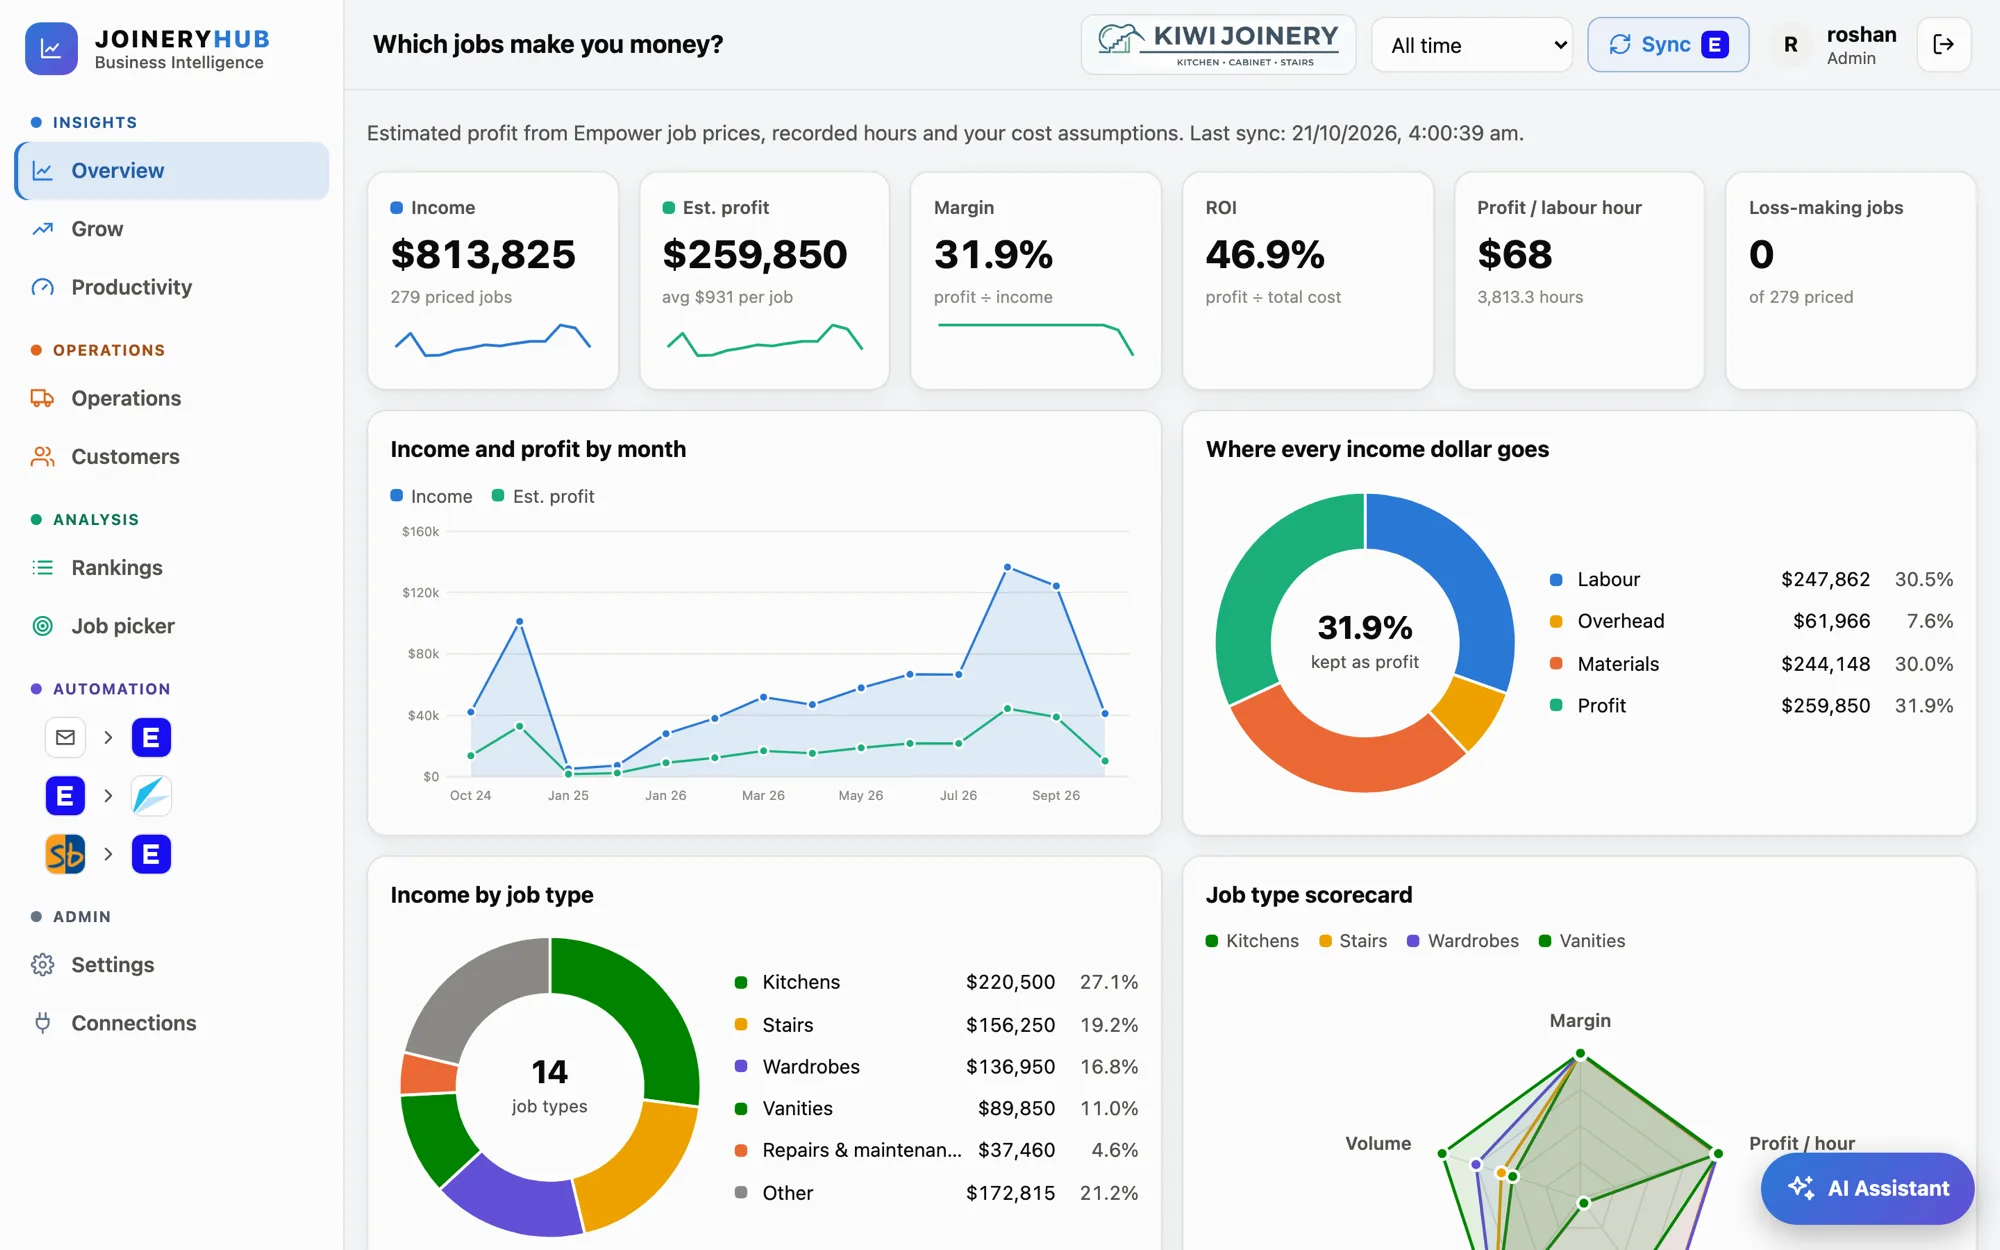Click the Materials legend color swatch
This screenshot has width=2000, height=1250.
coord(1556,664)
